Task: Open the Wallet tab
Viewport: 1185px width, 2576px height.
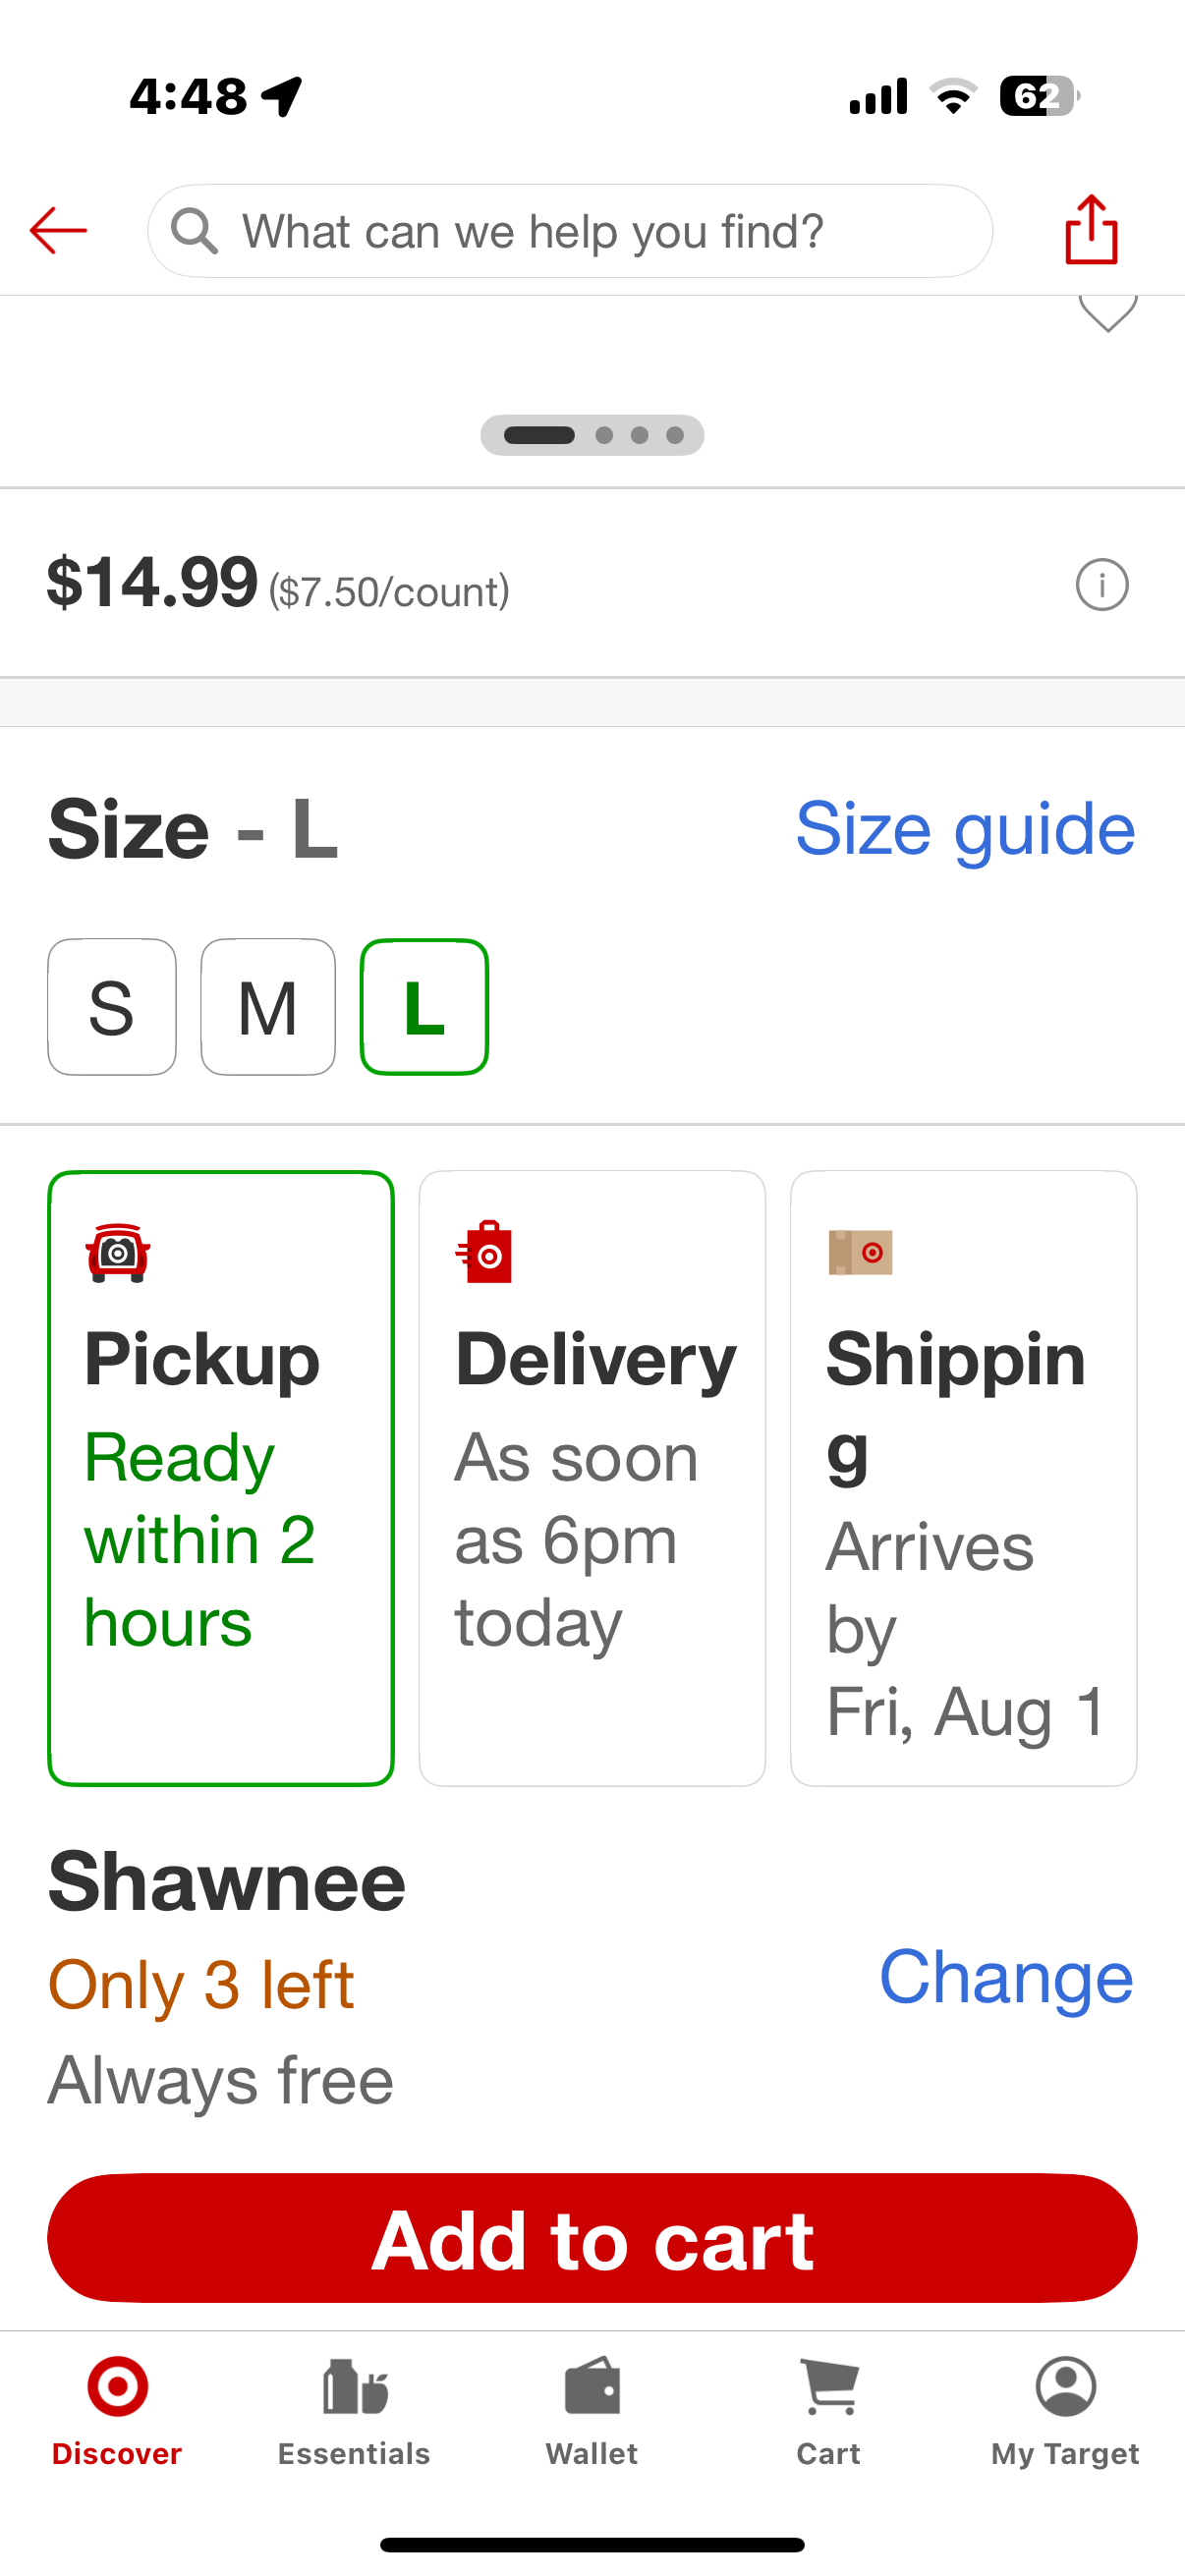Action: tap(592, 2412)
